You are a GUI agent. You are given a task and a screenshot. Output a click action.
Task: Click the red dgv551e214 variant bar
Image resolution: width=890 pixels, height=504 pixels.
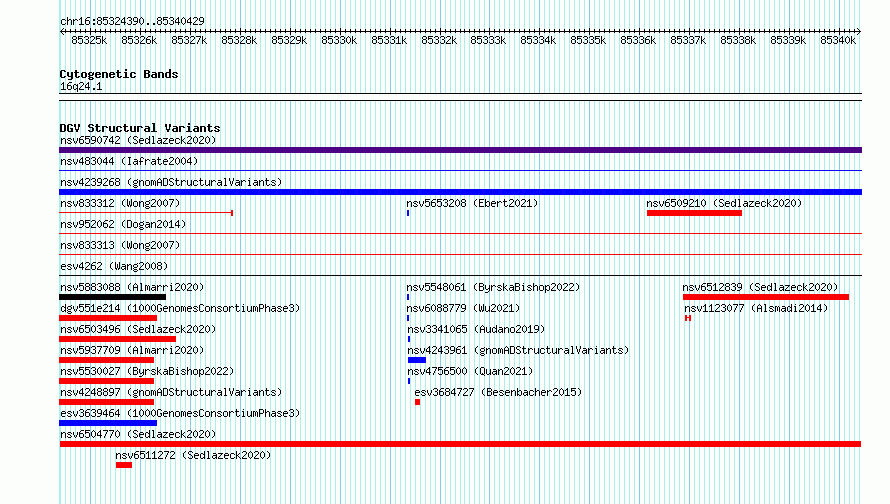(108, 318)
